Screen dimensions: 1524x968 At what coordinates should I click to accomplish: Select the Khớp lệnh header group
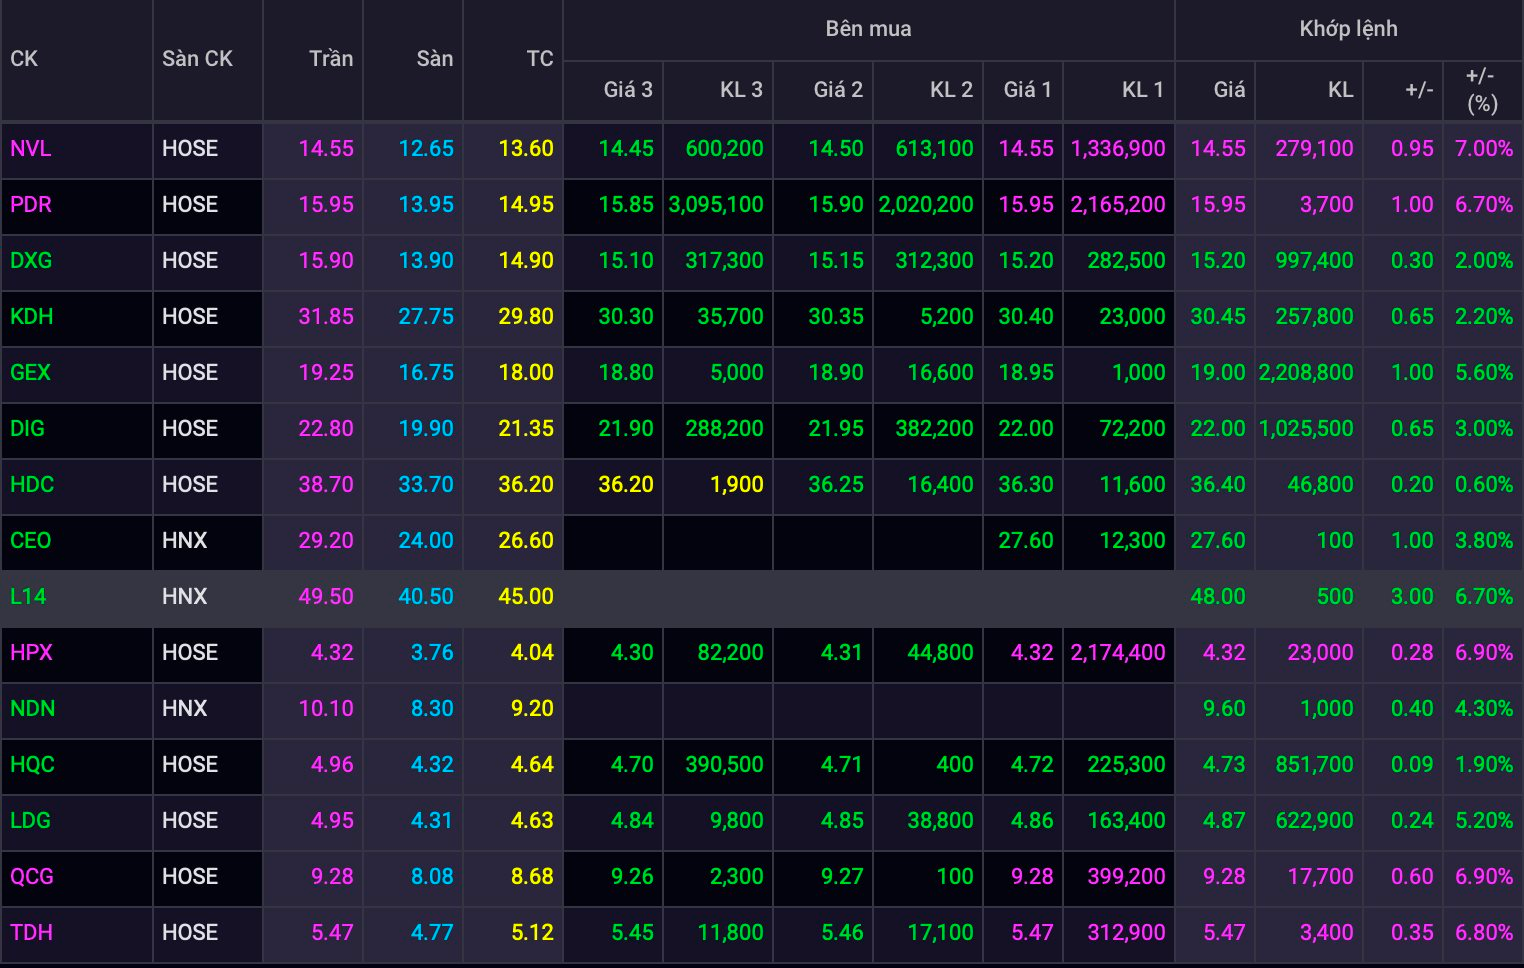(x=1348, y=29)
